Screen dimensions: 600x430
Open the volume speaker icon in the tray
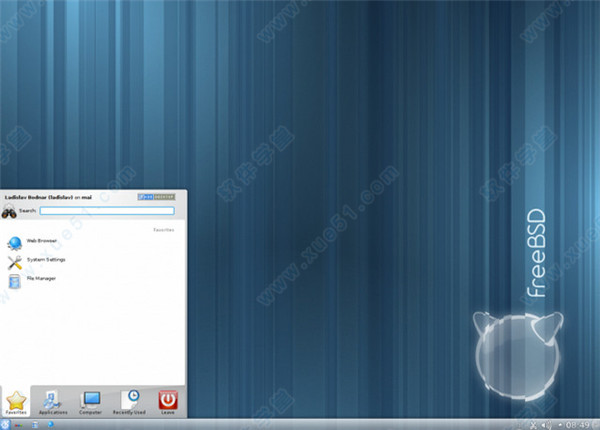coord(546,425)
